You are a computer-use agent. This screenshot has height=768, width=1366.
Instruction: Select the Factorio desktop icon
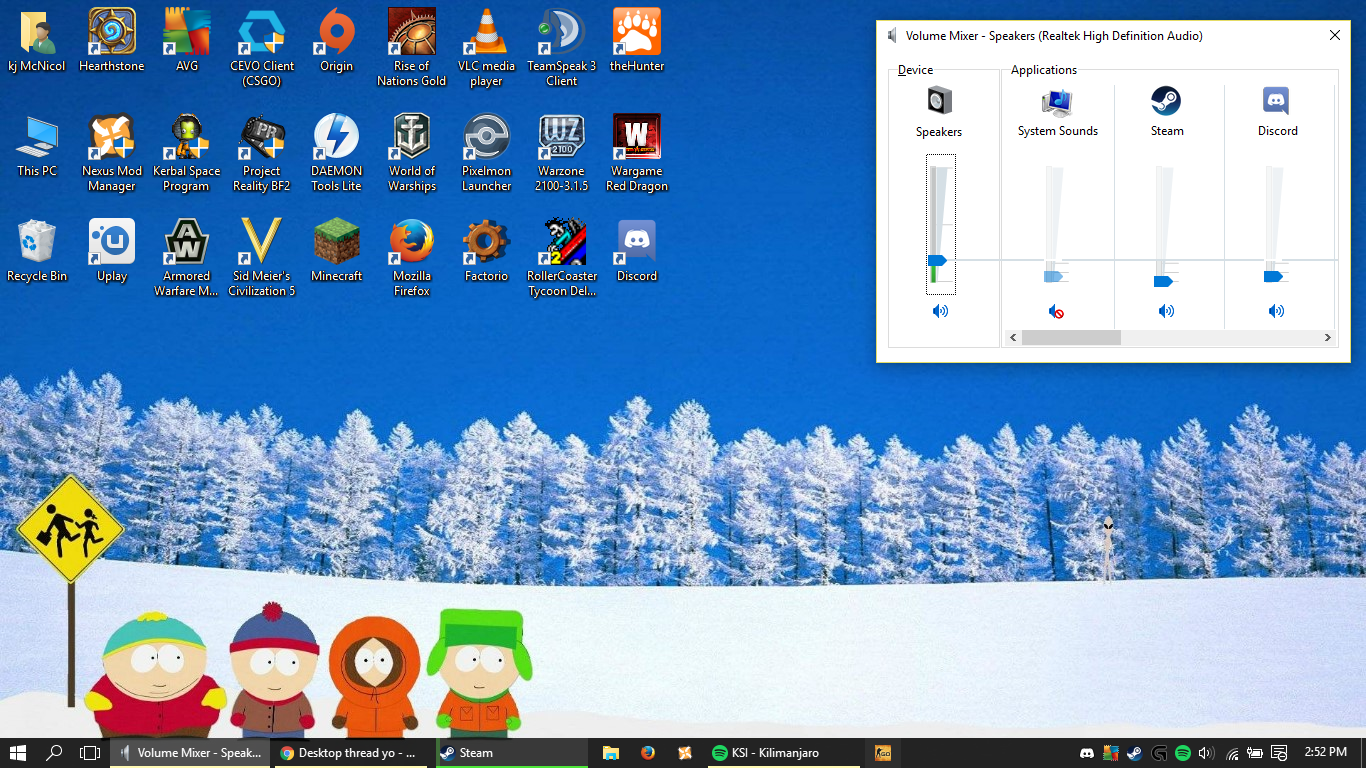487,251
